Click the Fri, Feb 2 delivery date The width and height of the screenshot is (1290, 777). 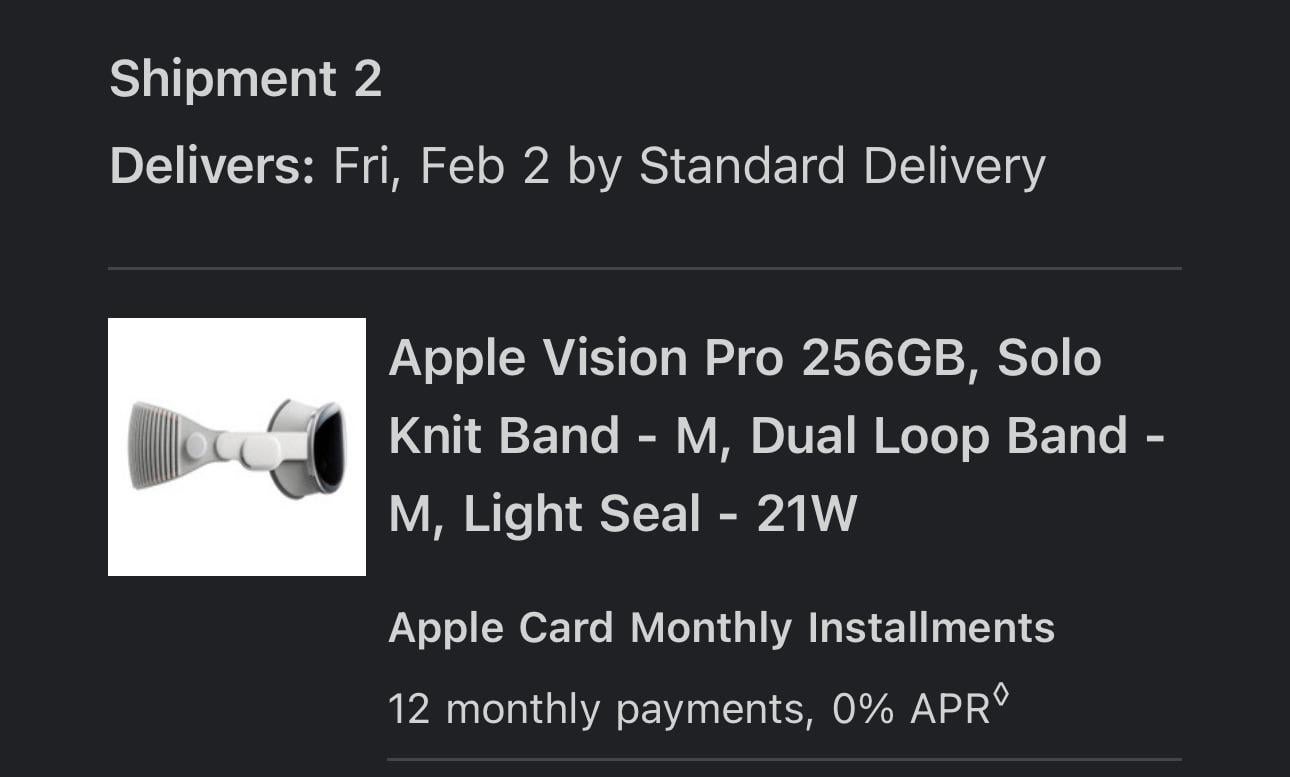[442, 166]
